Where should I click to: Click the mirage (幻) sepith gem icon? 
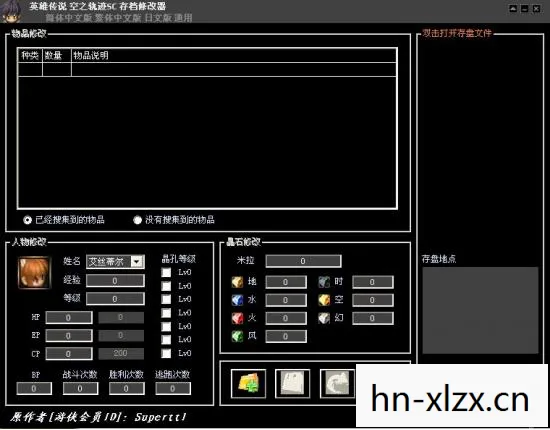(324, 318)
